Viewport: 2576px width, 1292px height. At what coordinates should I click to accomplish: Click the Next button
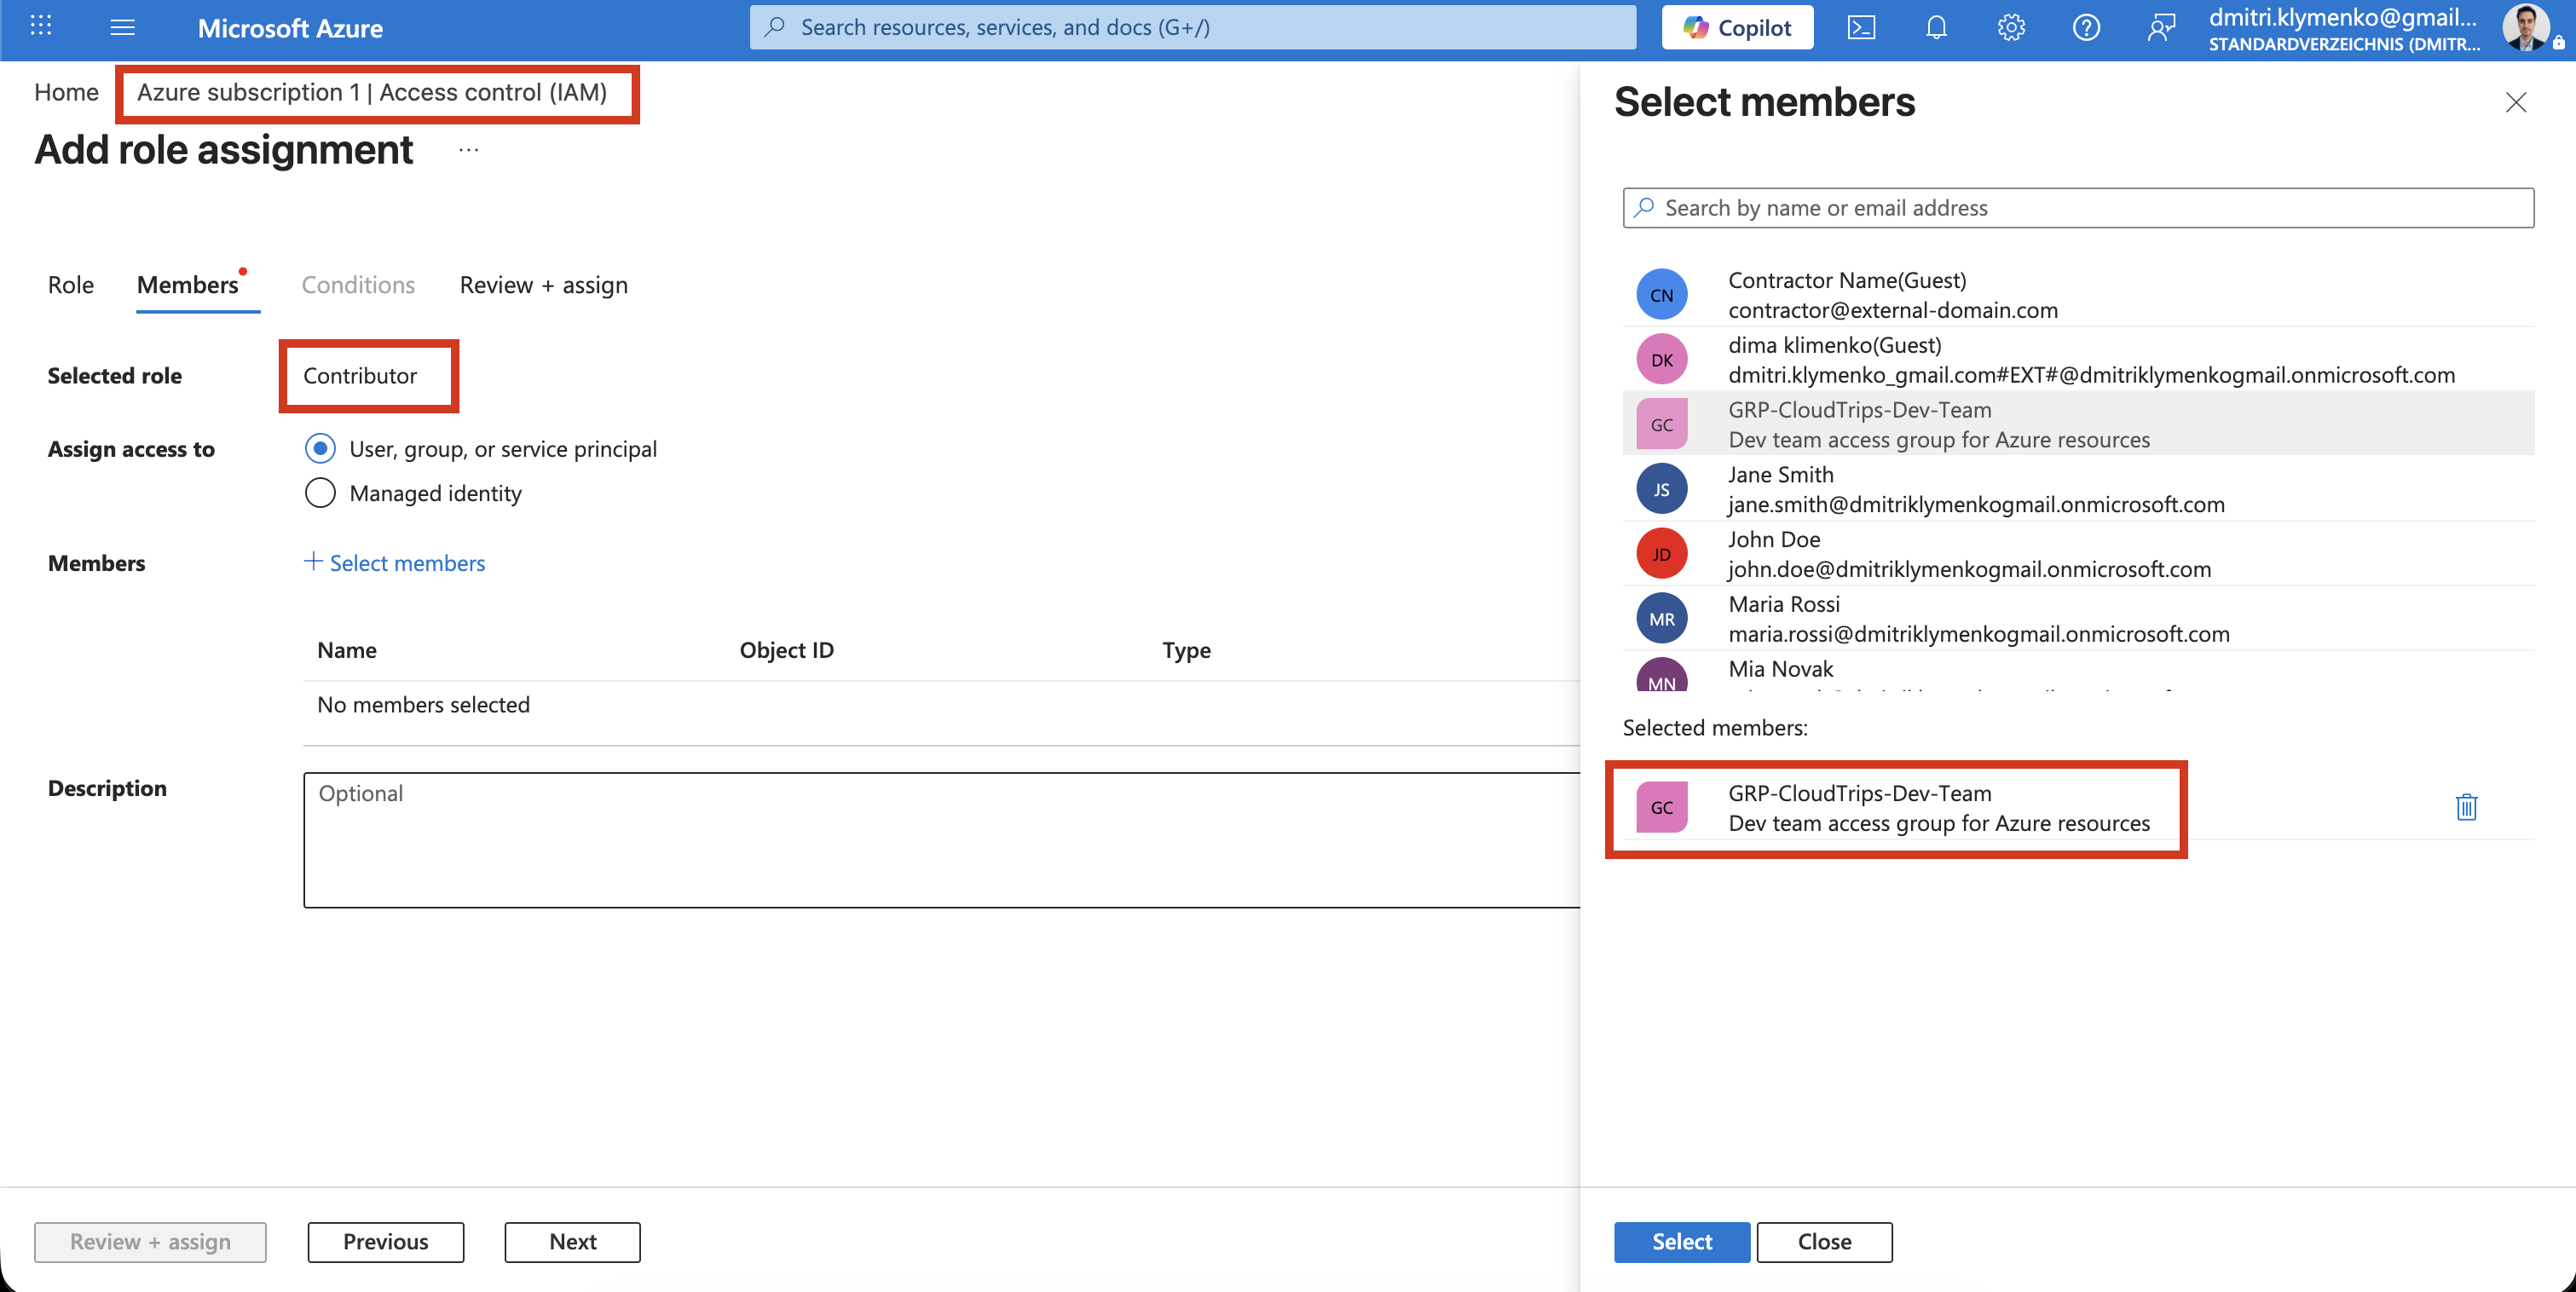(573, 1241)
